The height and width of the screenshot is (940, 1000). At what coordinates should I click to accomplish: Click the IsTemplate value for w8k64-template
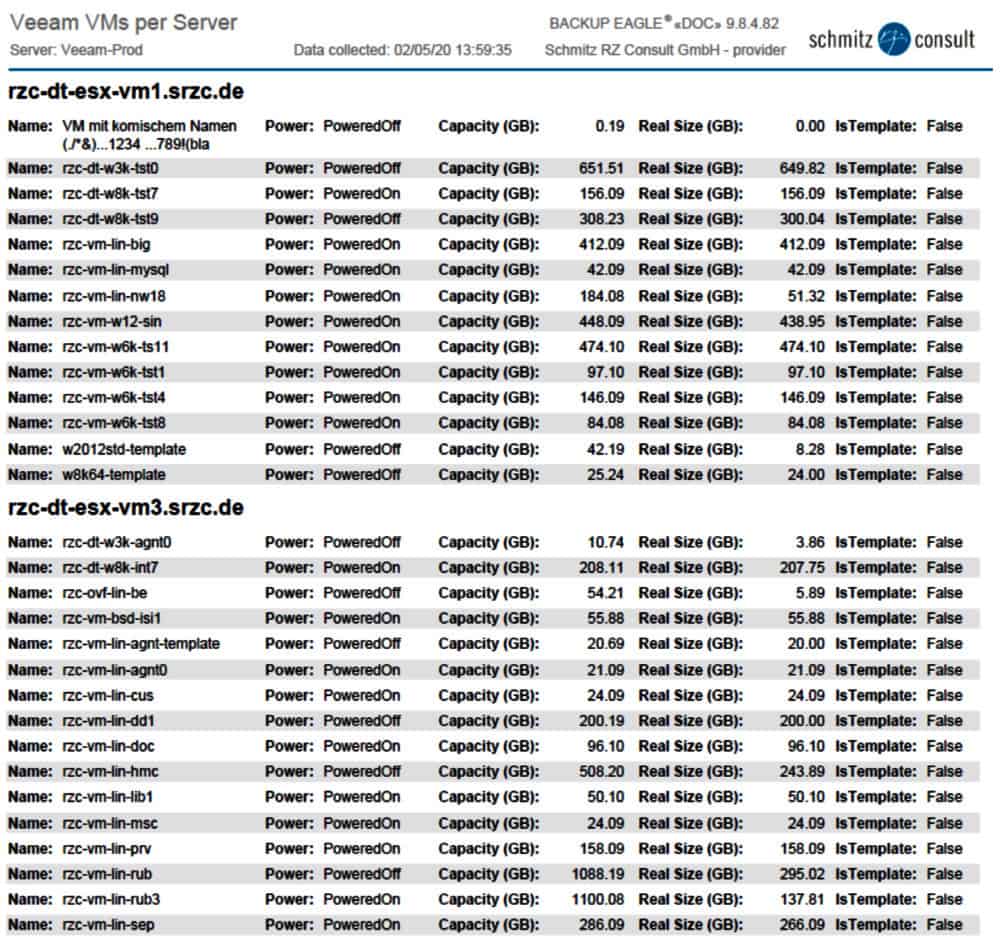[x=944, y=474]
